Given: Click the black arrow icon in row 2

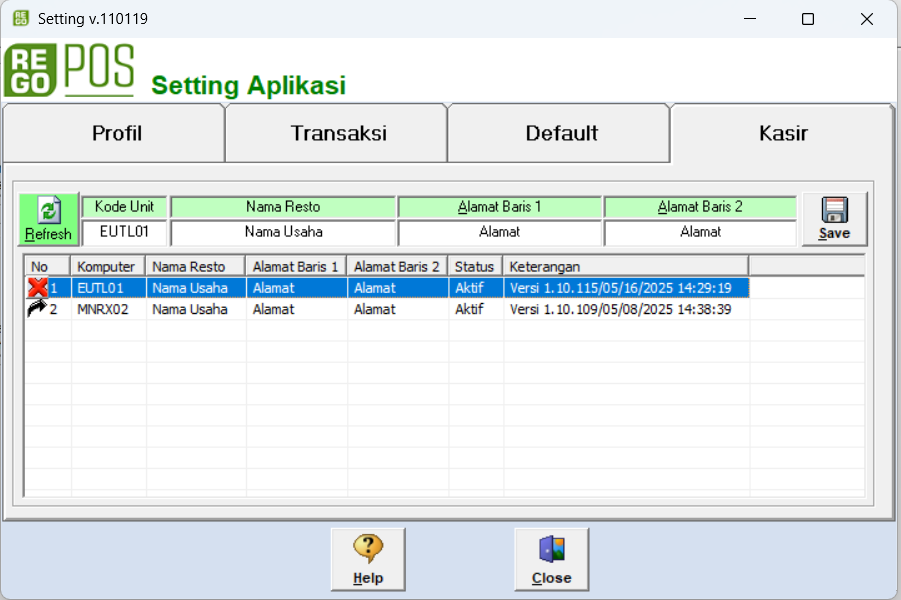Looking at the screenshot, I should coord(37,309).
